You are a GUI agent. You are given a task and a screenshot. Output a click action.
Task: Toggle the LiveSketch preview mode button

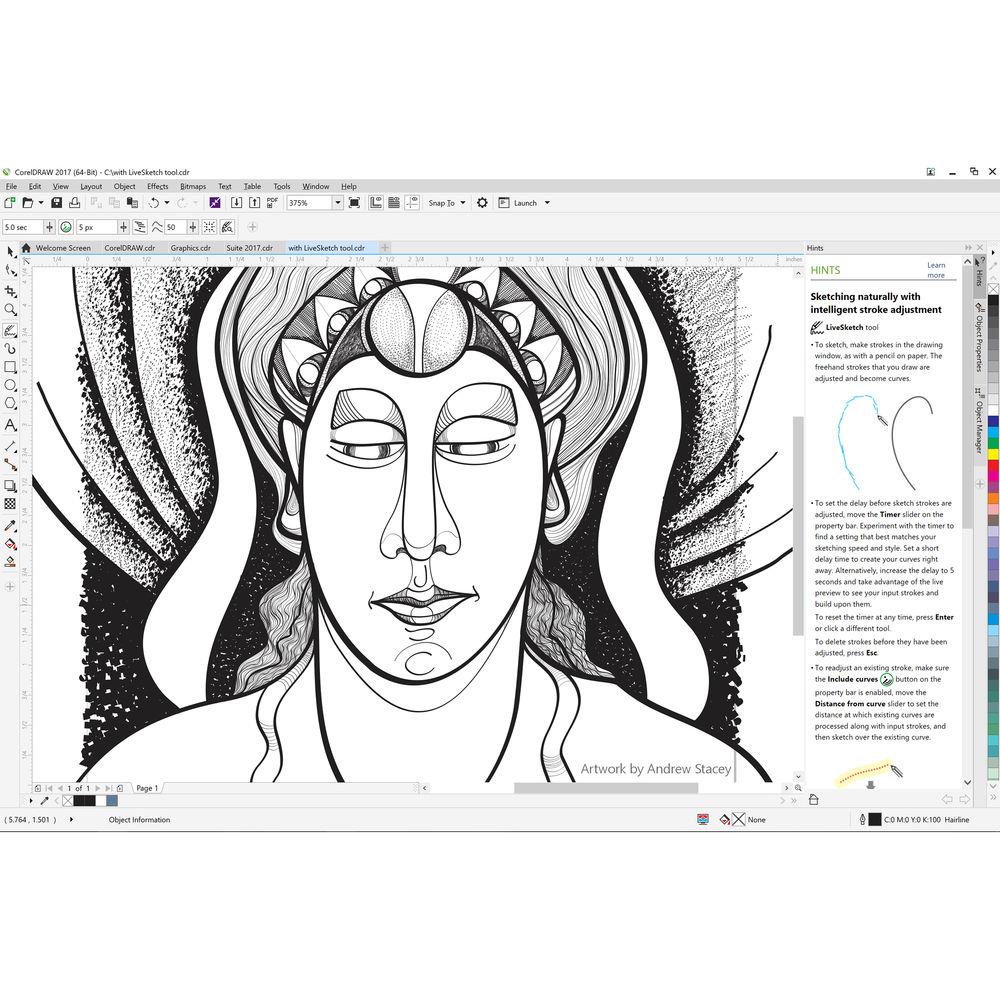coord(227,226)
